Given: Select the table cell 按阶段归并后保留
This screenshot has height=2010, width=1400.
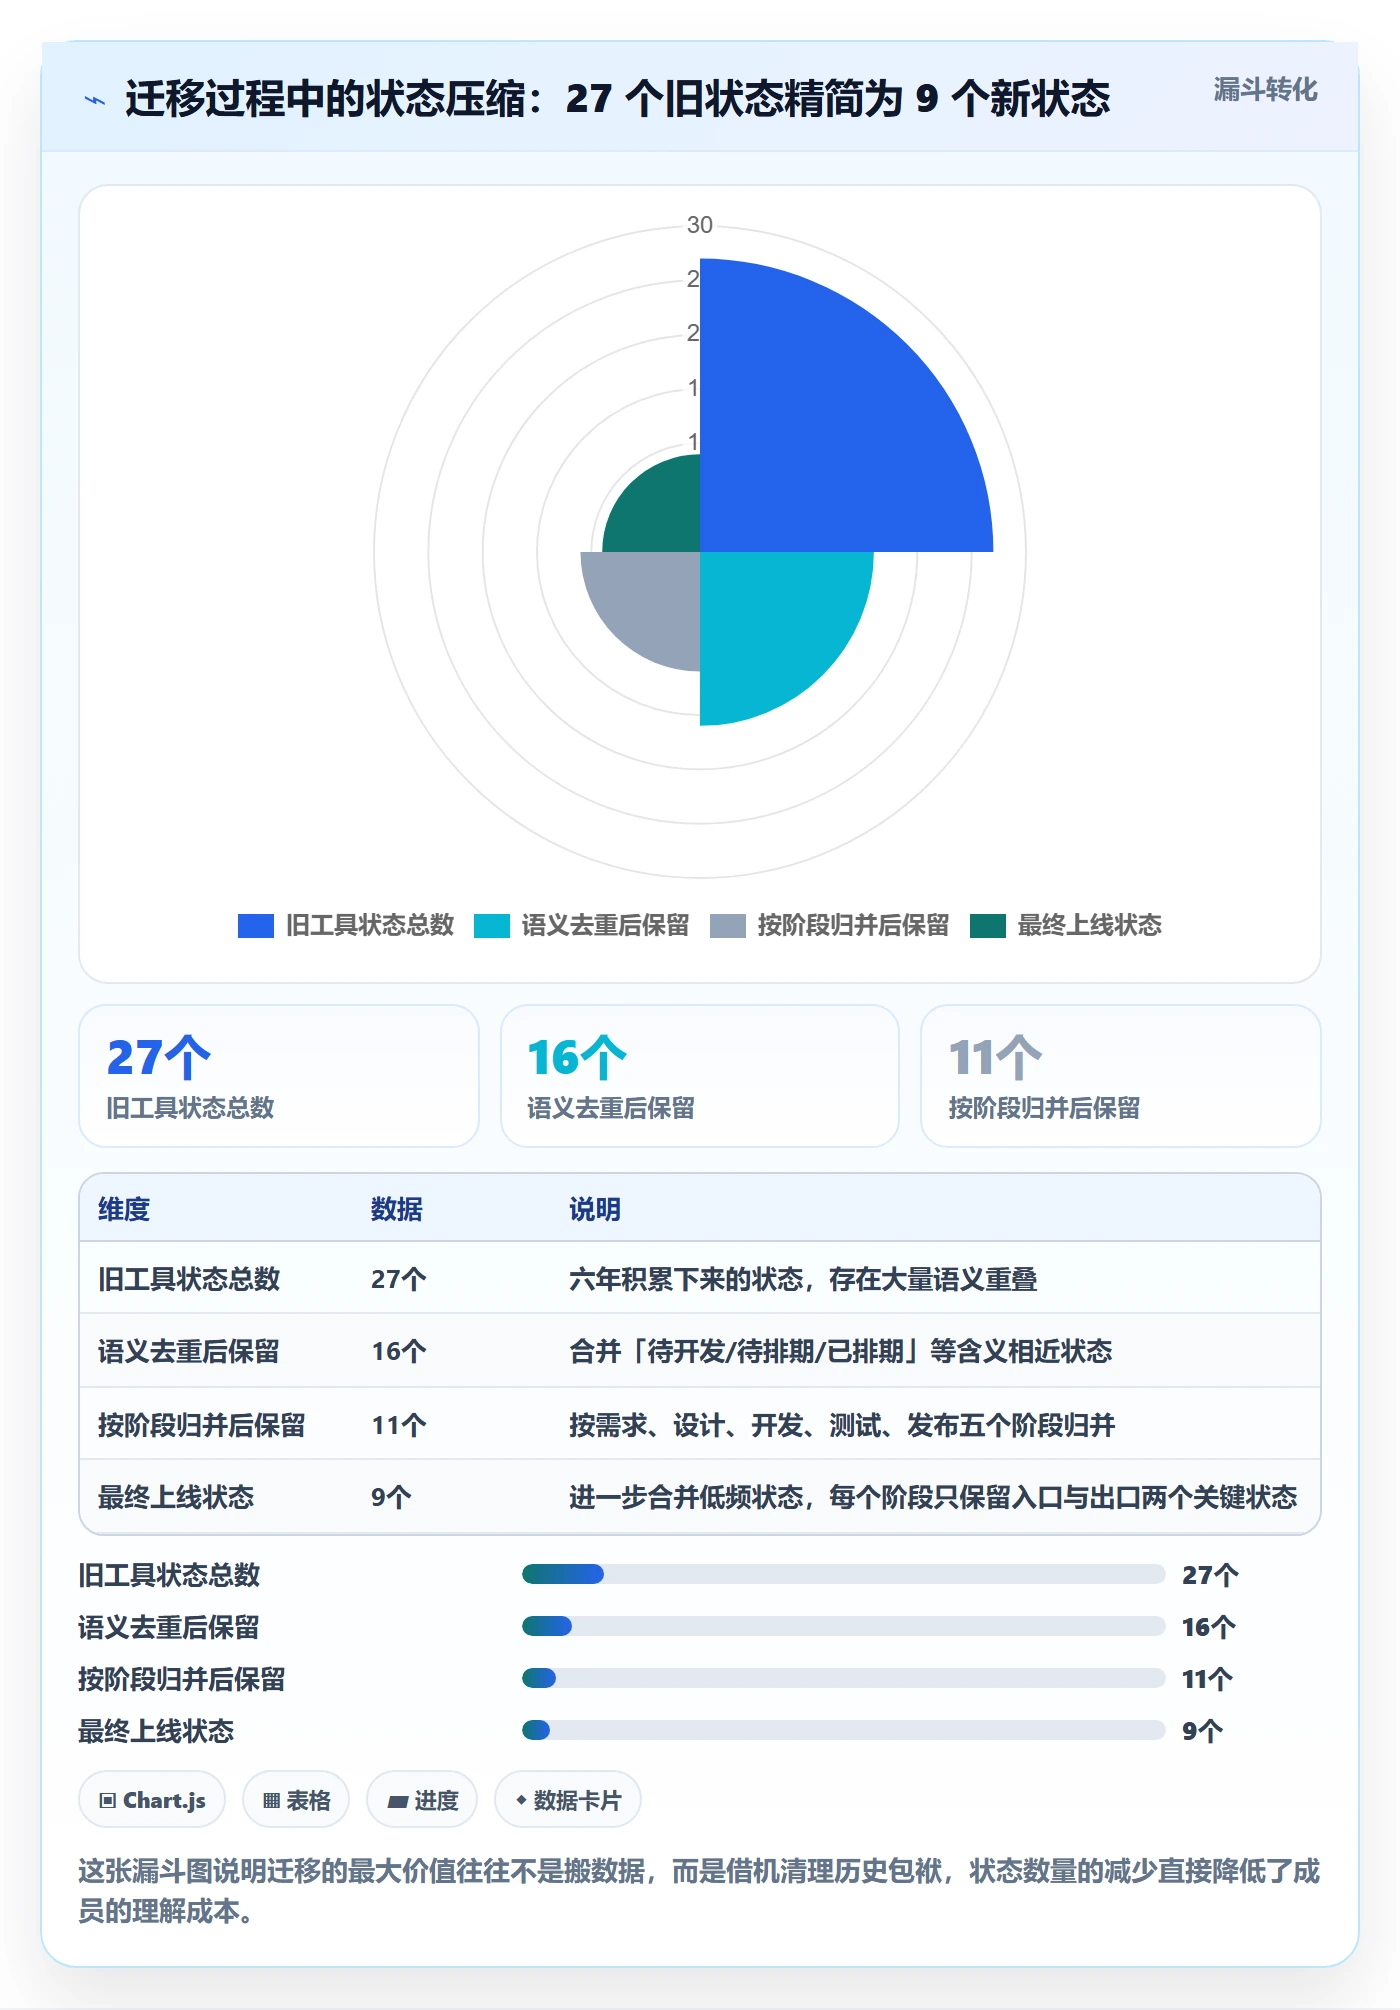Looking at the screenshot, I should tap(202, 1425).
